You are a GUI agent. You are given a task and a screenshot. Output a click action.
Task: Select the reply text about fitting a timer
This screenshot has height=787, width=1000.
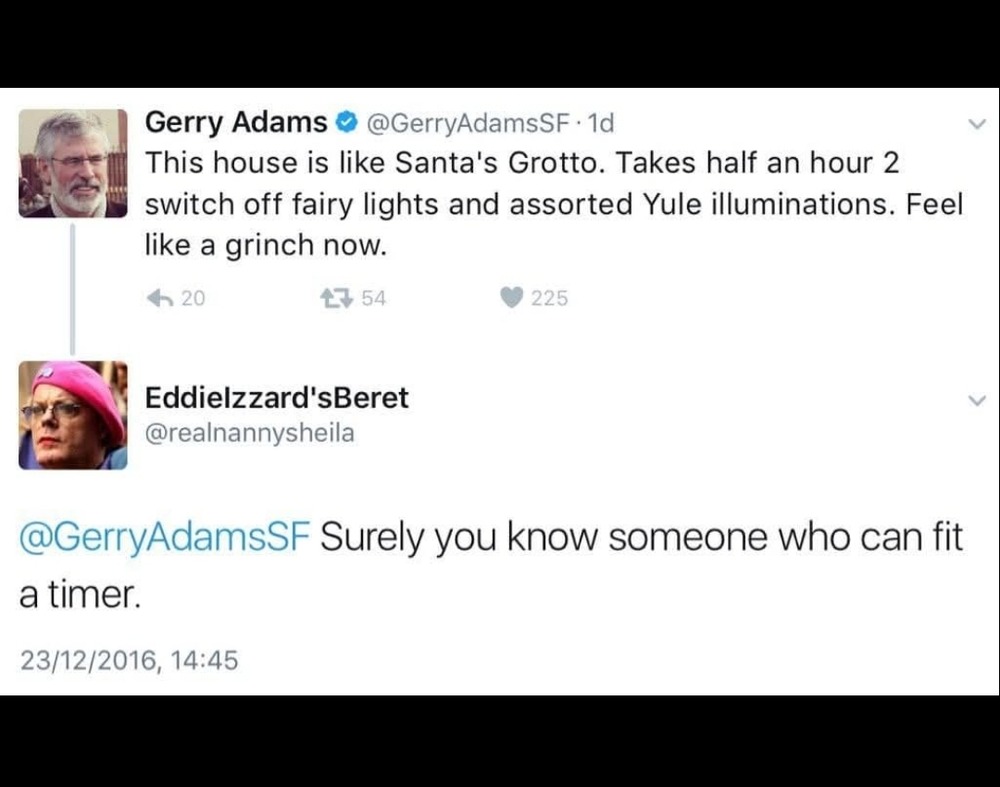click(x=640, y=538)
